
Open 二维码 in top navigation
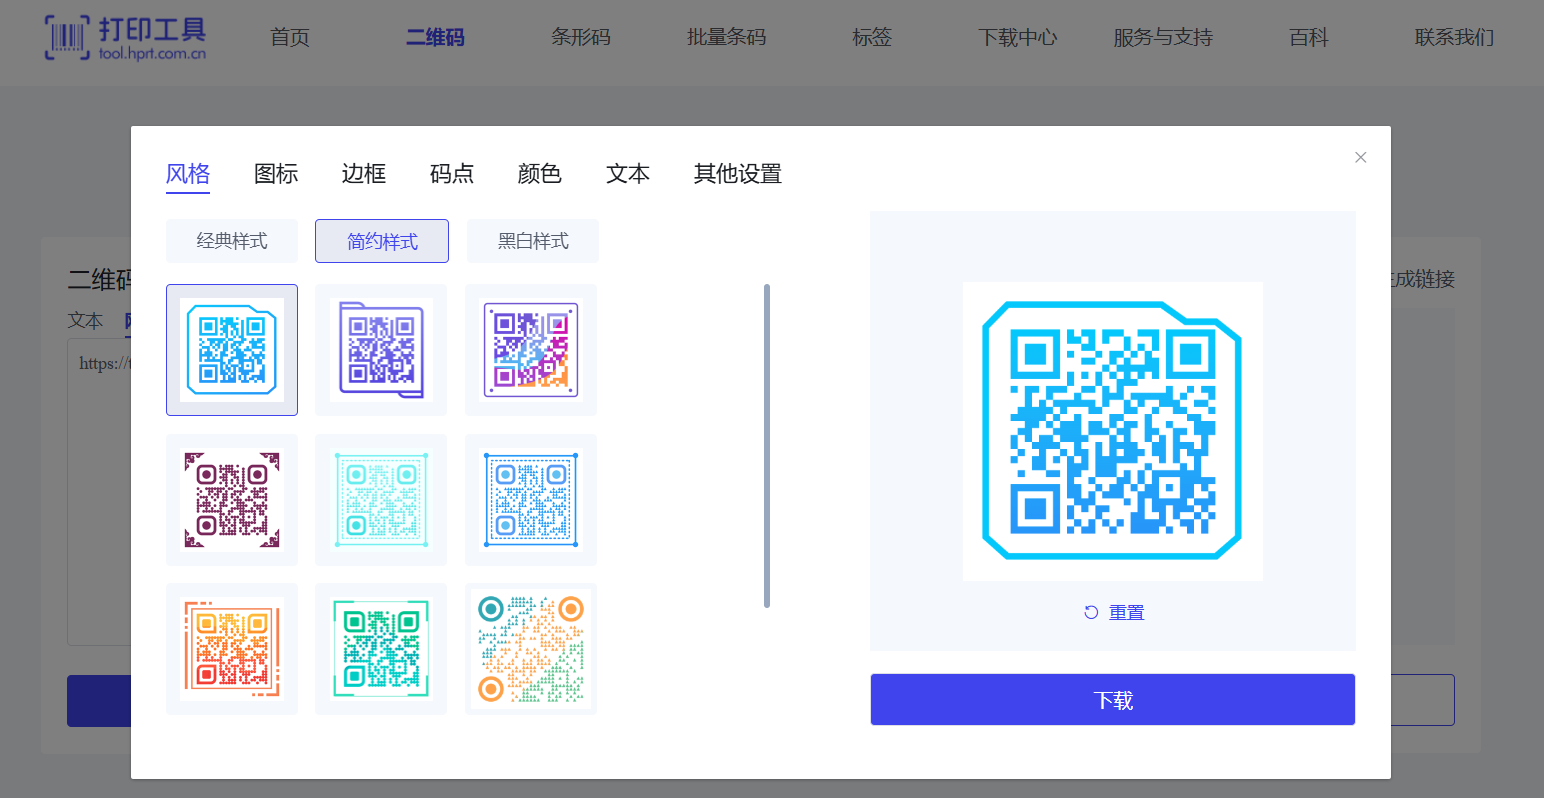pyautogui.click(x=435, y=38)
